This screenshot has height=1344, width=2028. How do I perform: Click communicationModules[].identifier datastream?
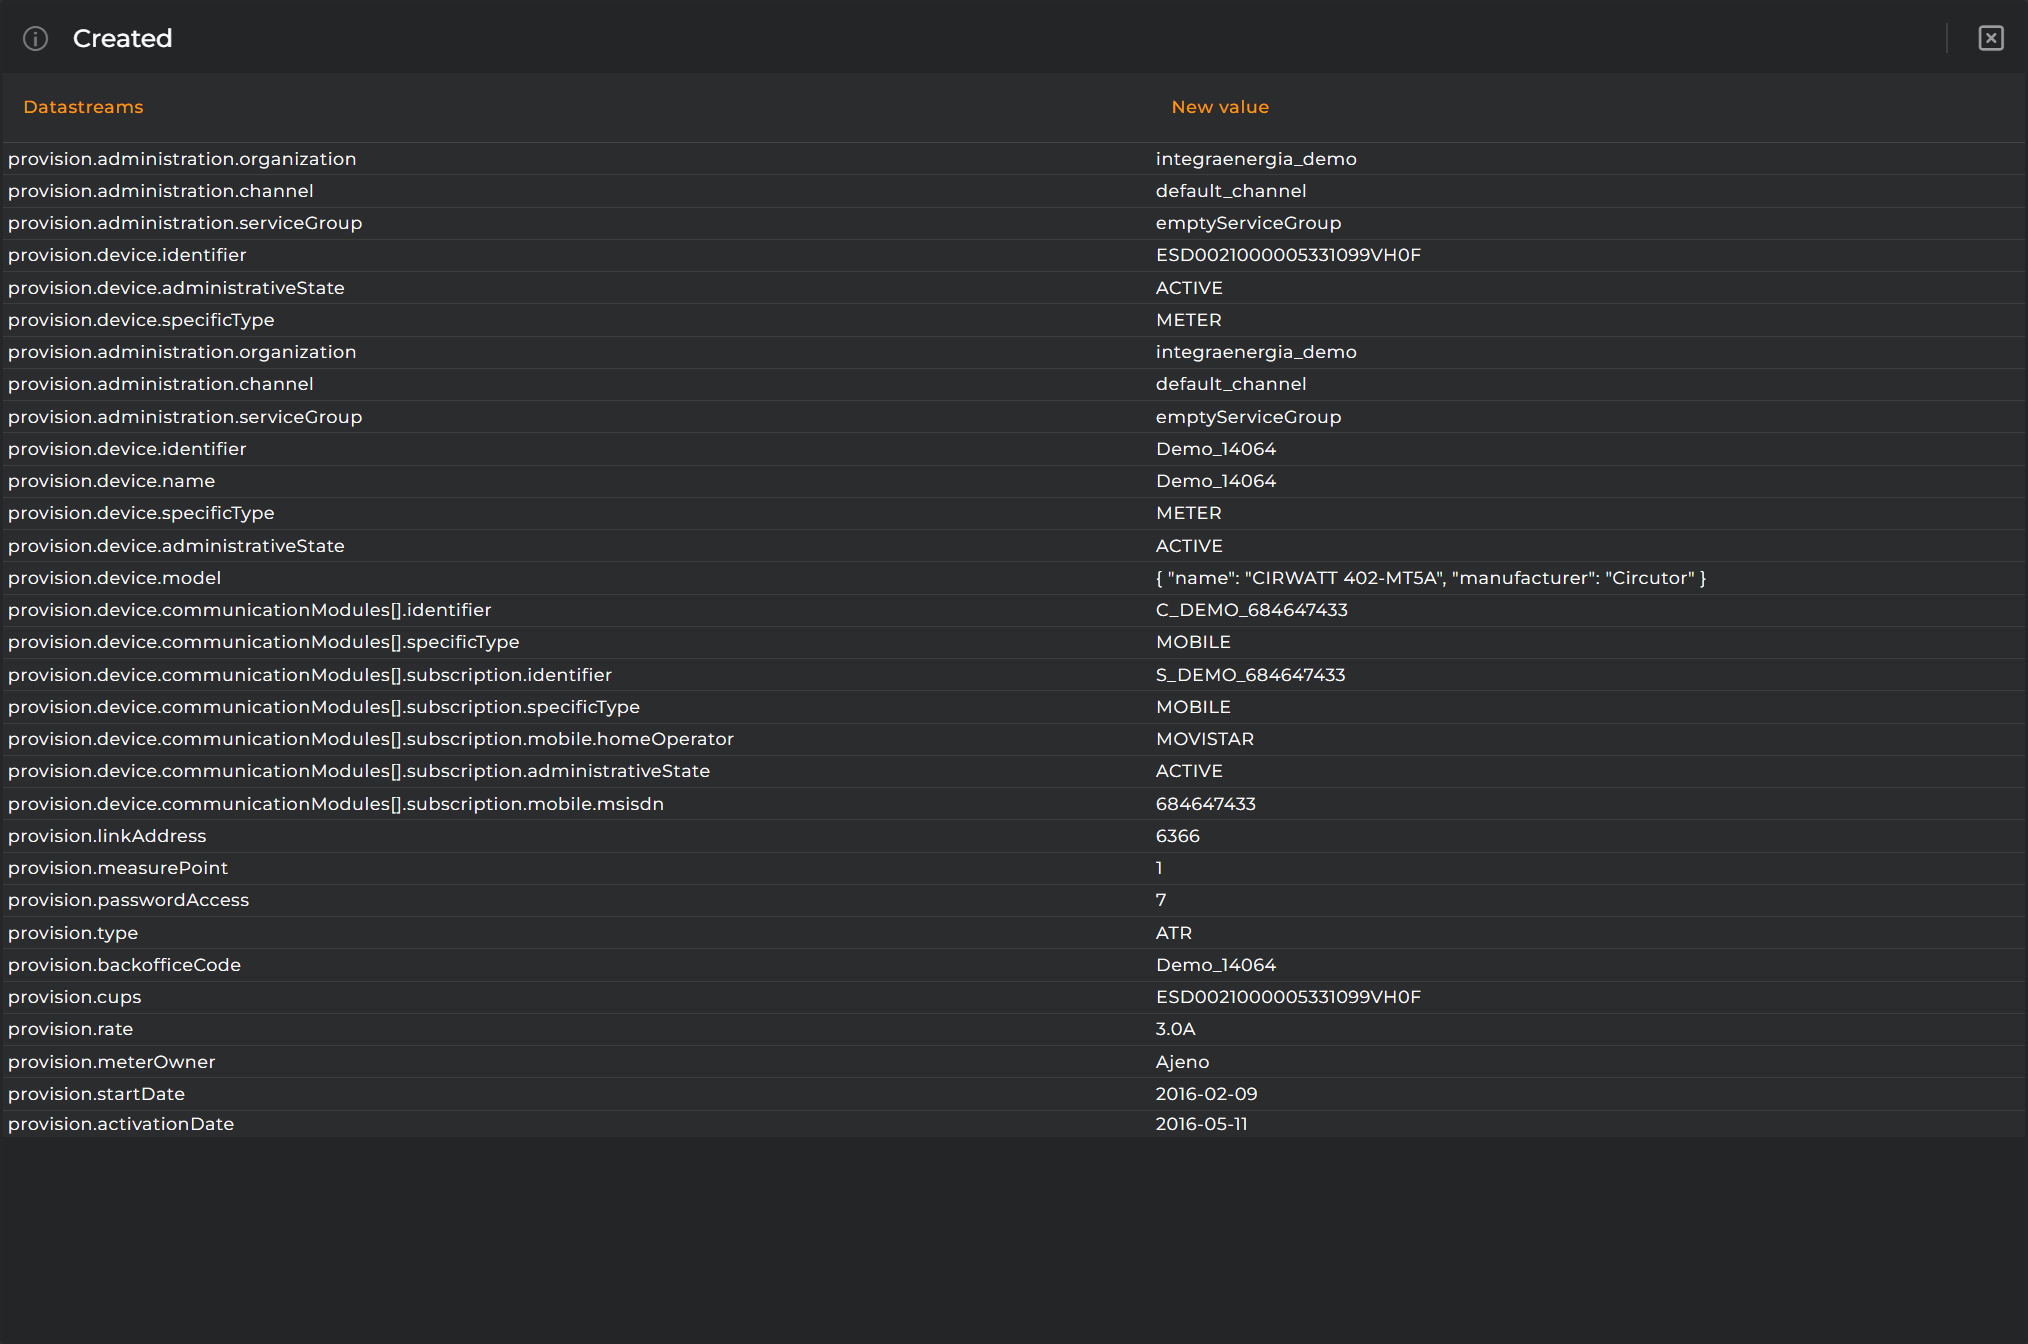click(250, 610)
